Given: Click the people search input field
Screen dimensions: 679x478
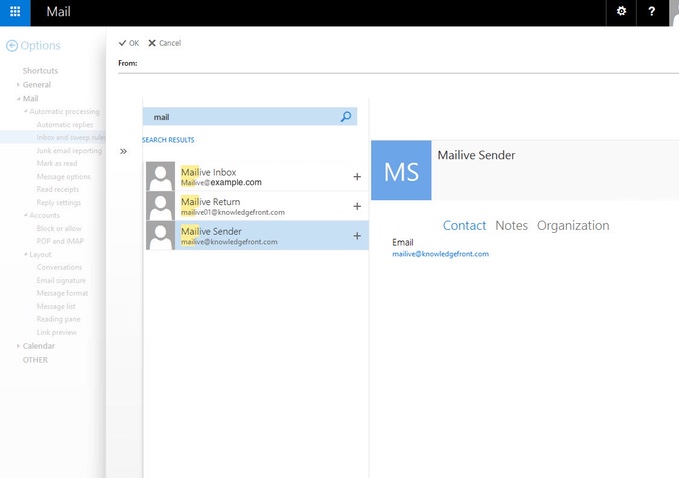Looking at the screenshot, I should click(240, 117).
